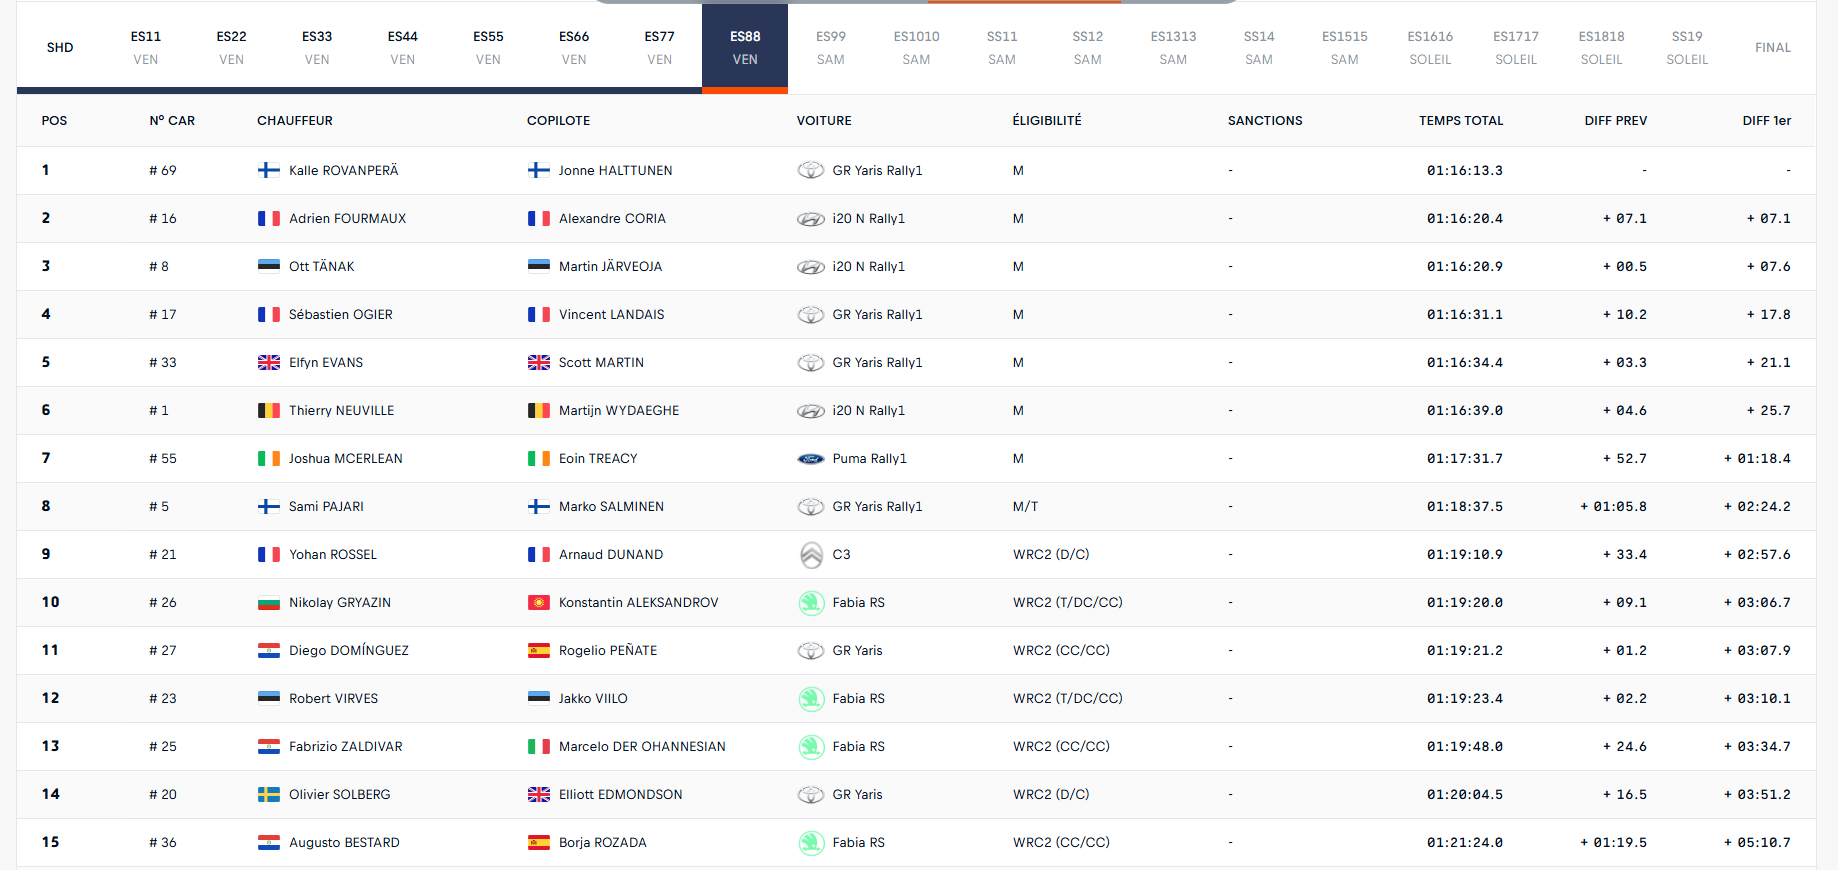
Task: Click Ireland flag beside Joshua MCERLEAN
Action: click(269, 458)
